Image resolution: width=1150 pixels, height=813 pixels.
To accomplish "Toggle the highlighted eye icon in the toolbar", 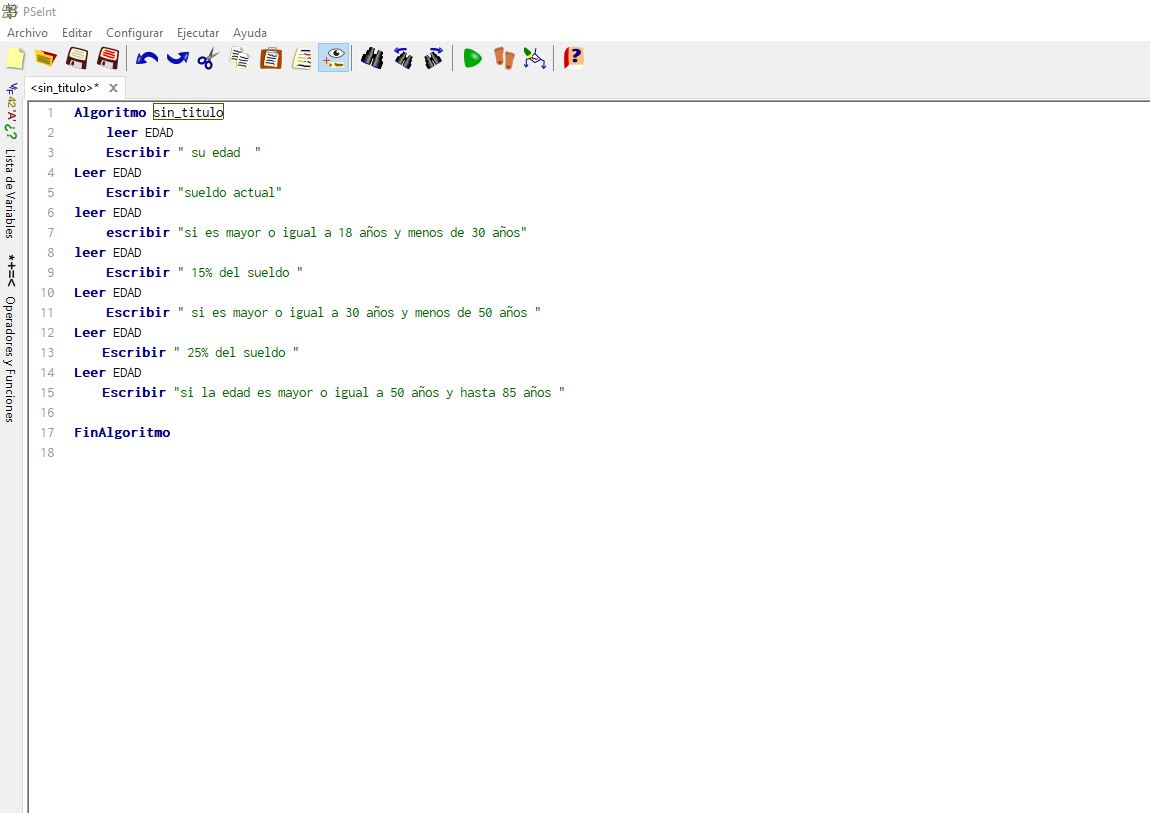I will pyautogui.click(x=334, y=58).
